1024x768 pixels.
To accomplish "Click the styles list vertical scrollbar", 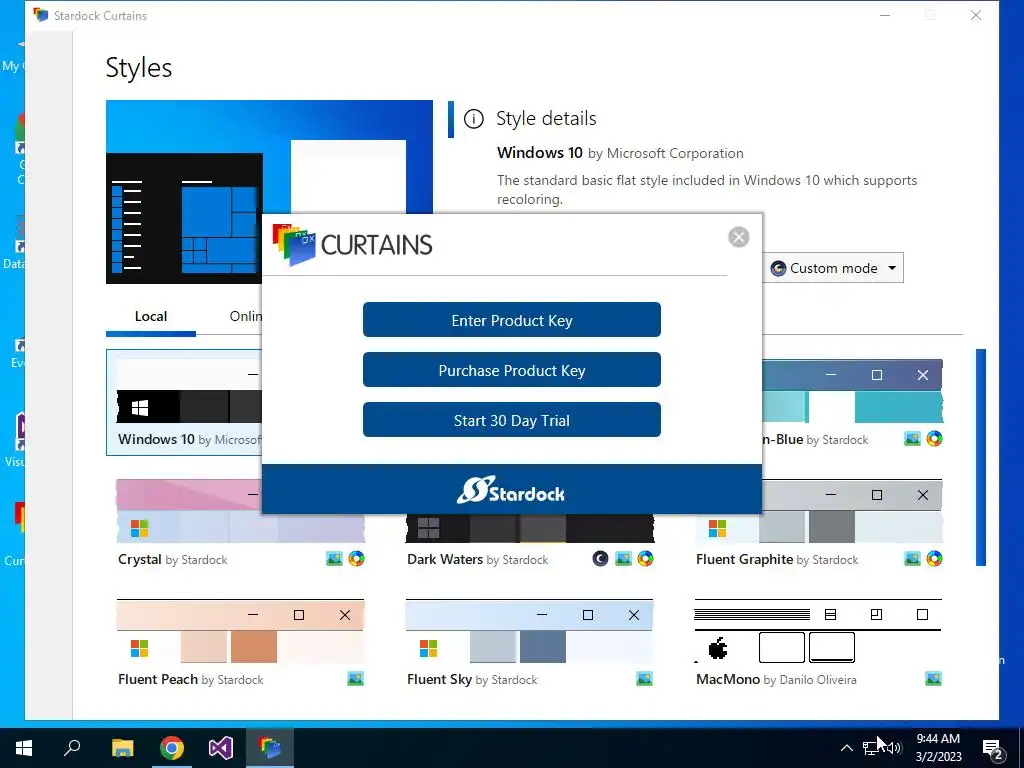I will 981,457.
